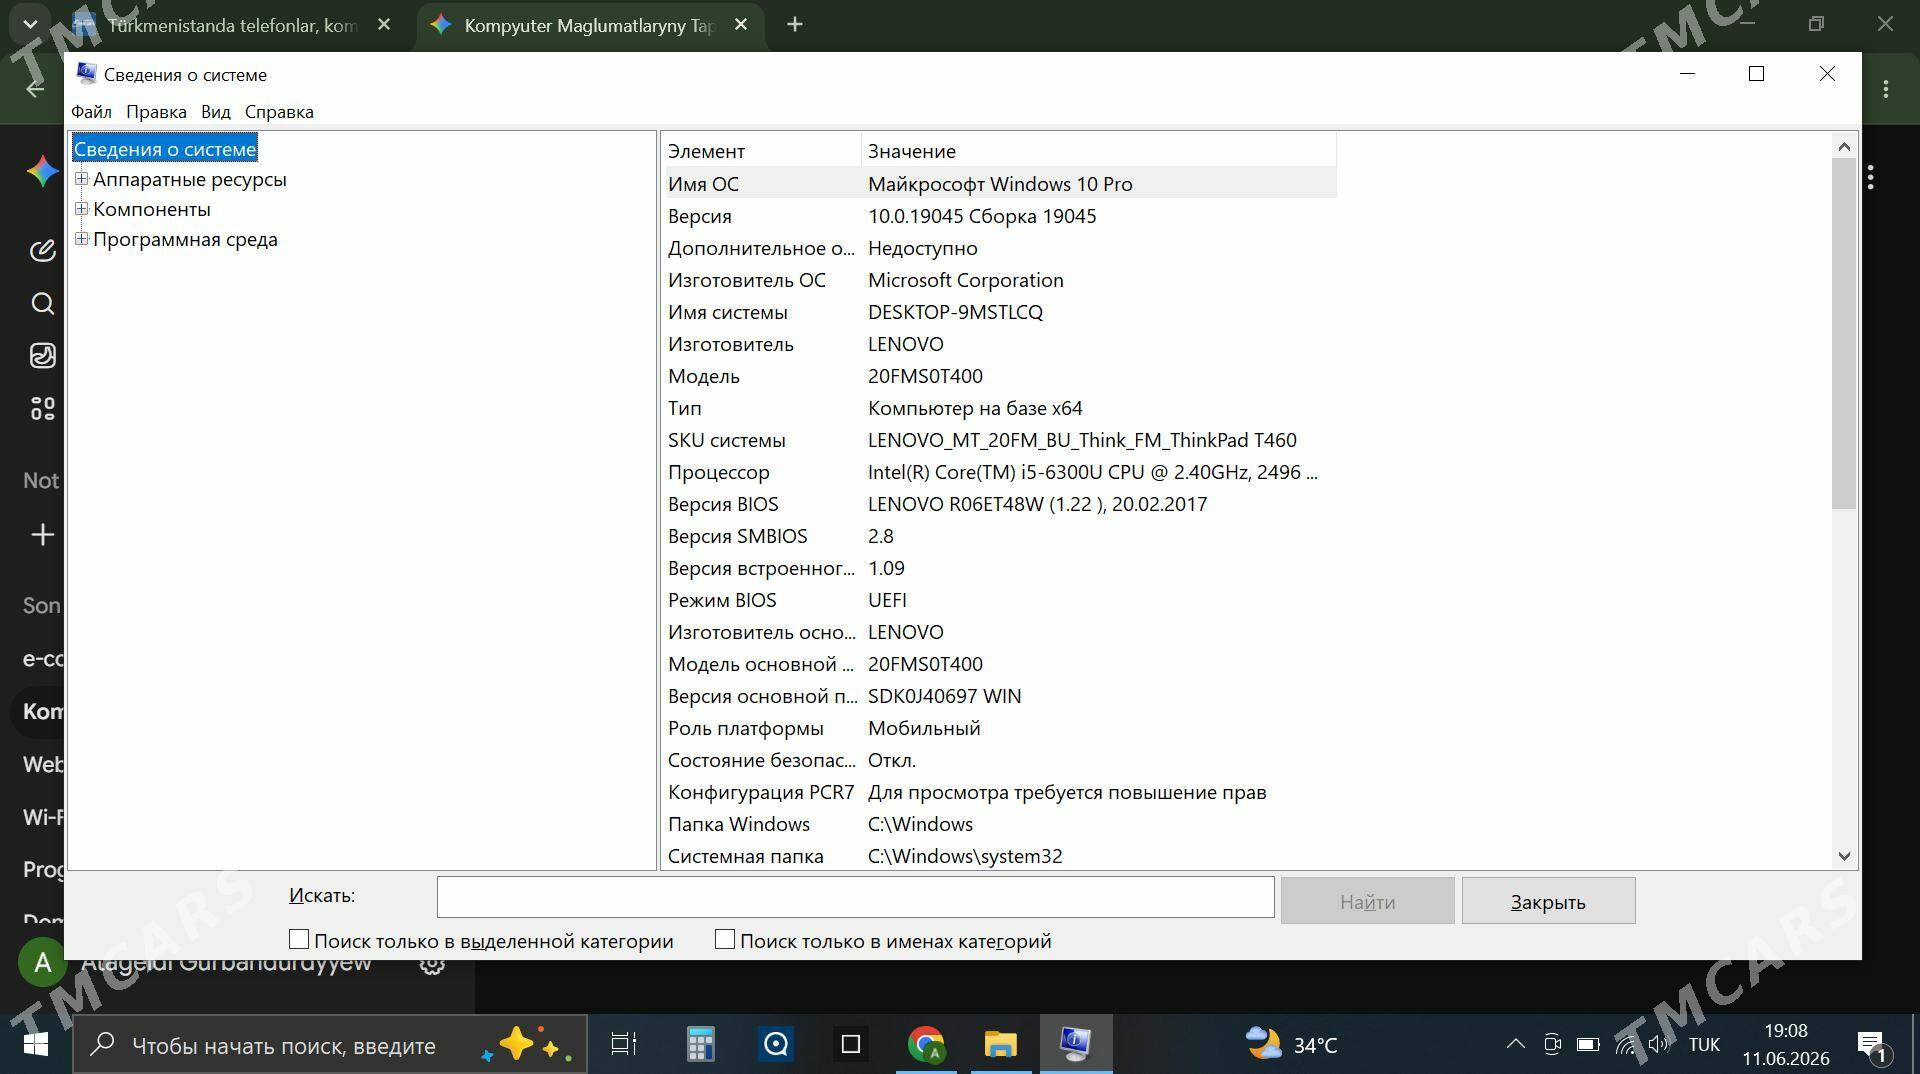Open Task View on the taskbar

point(624,1045)
